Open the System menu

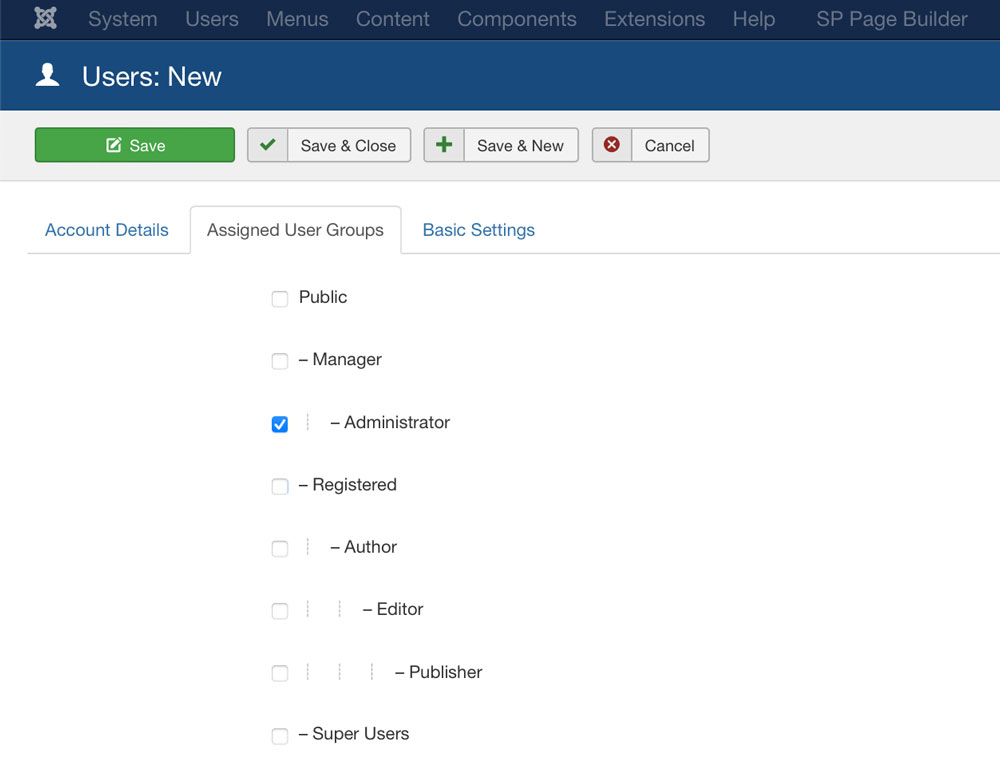(122, 19)
